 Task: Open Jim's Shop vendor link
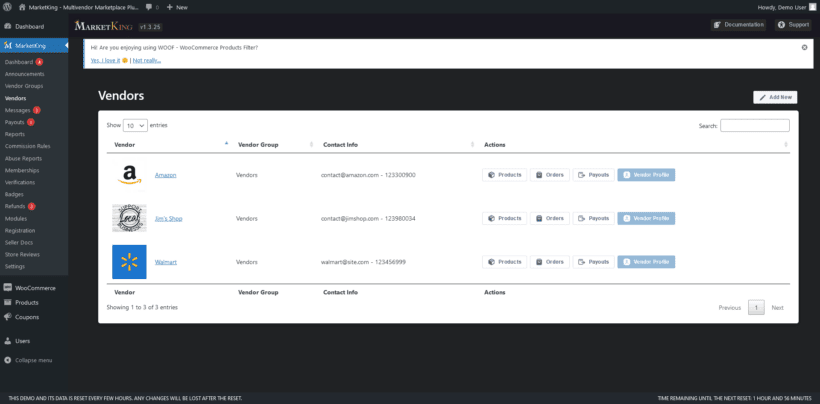[168, 218]
